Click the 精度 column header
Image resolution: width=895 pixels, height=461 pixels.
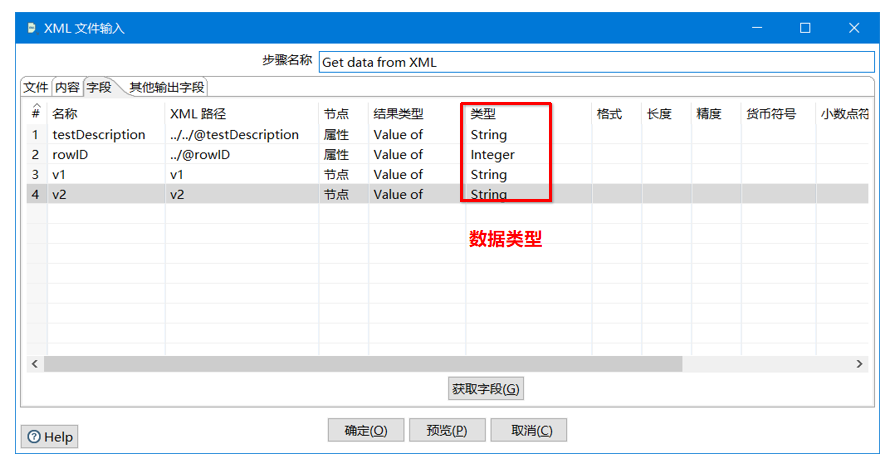click(716, 114)
